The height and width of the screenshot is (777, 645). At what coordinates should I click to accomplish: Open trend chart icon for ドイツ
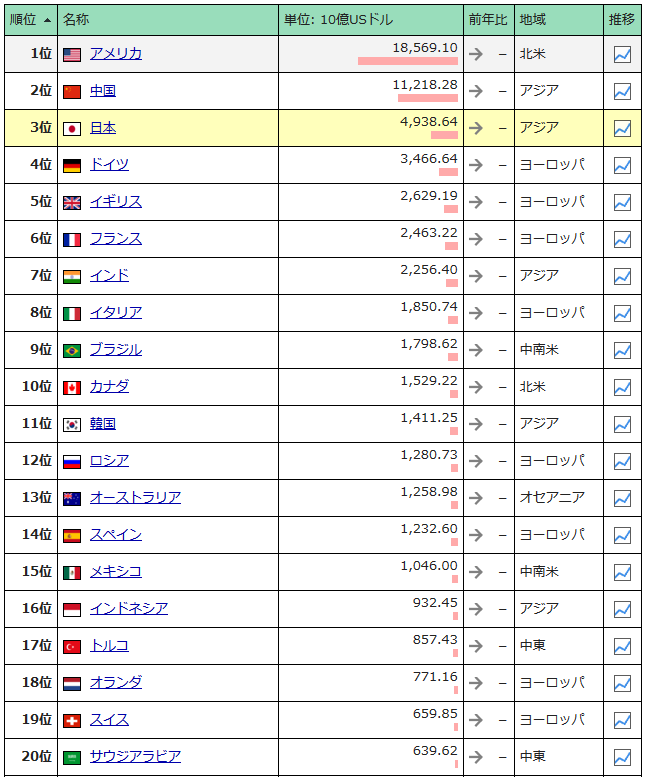tap(622, 166)
